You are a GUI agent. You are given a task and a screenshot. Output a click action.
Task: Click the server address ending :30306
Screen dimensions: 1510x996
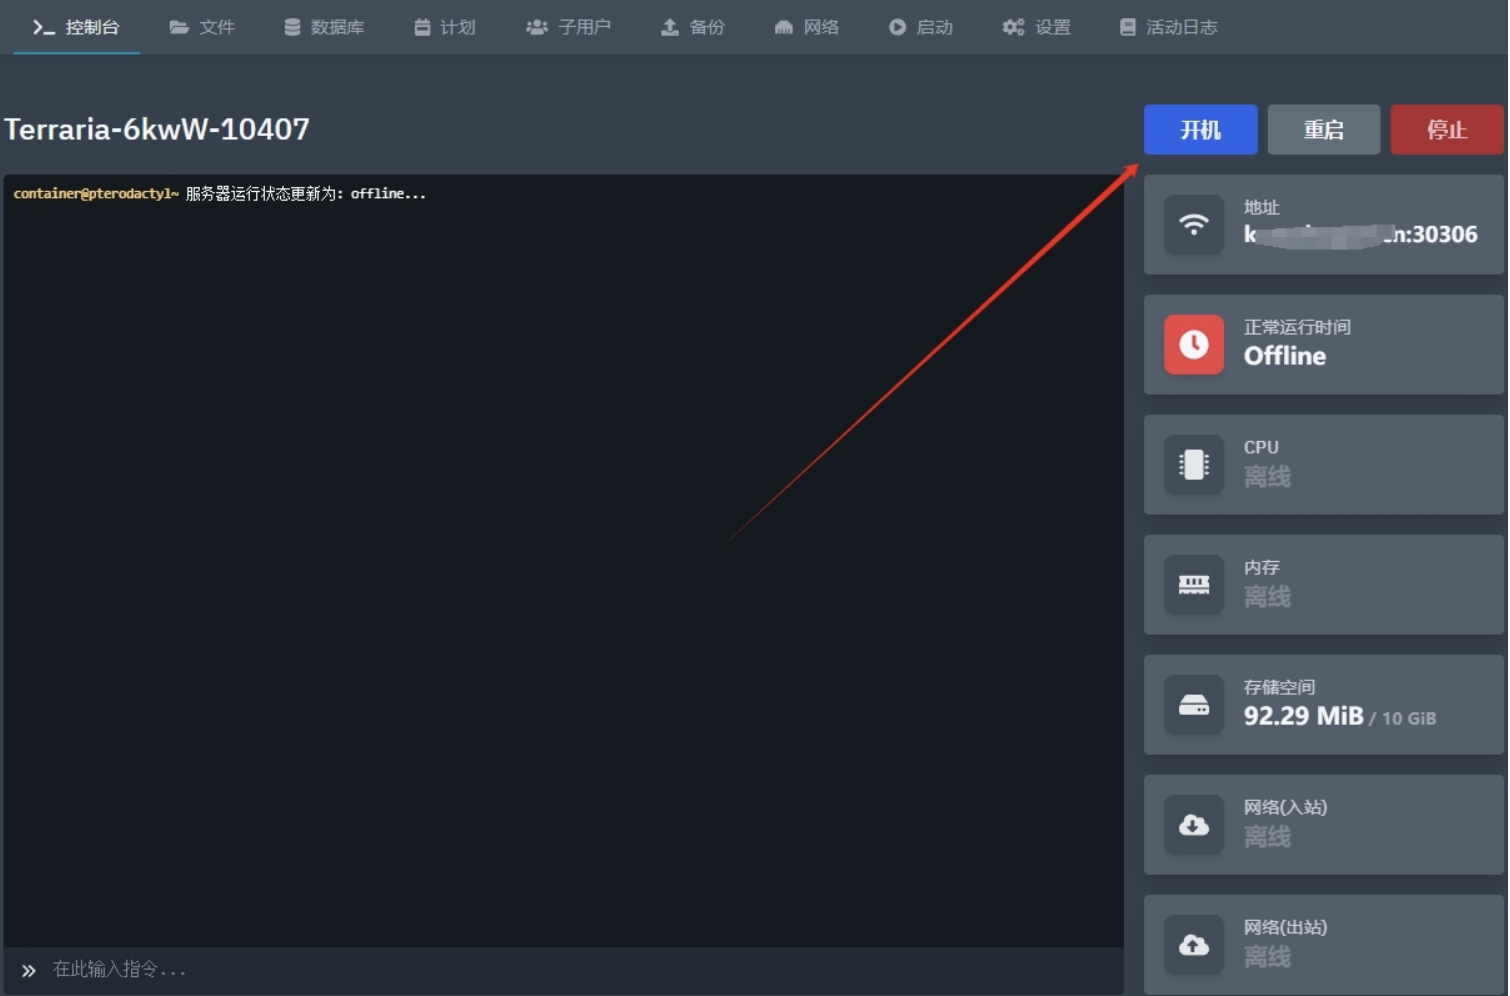(x=1360, y=235)
